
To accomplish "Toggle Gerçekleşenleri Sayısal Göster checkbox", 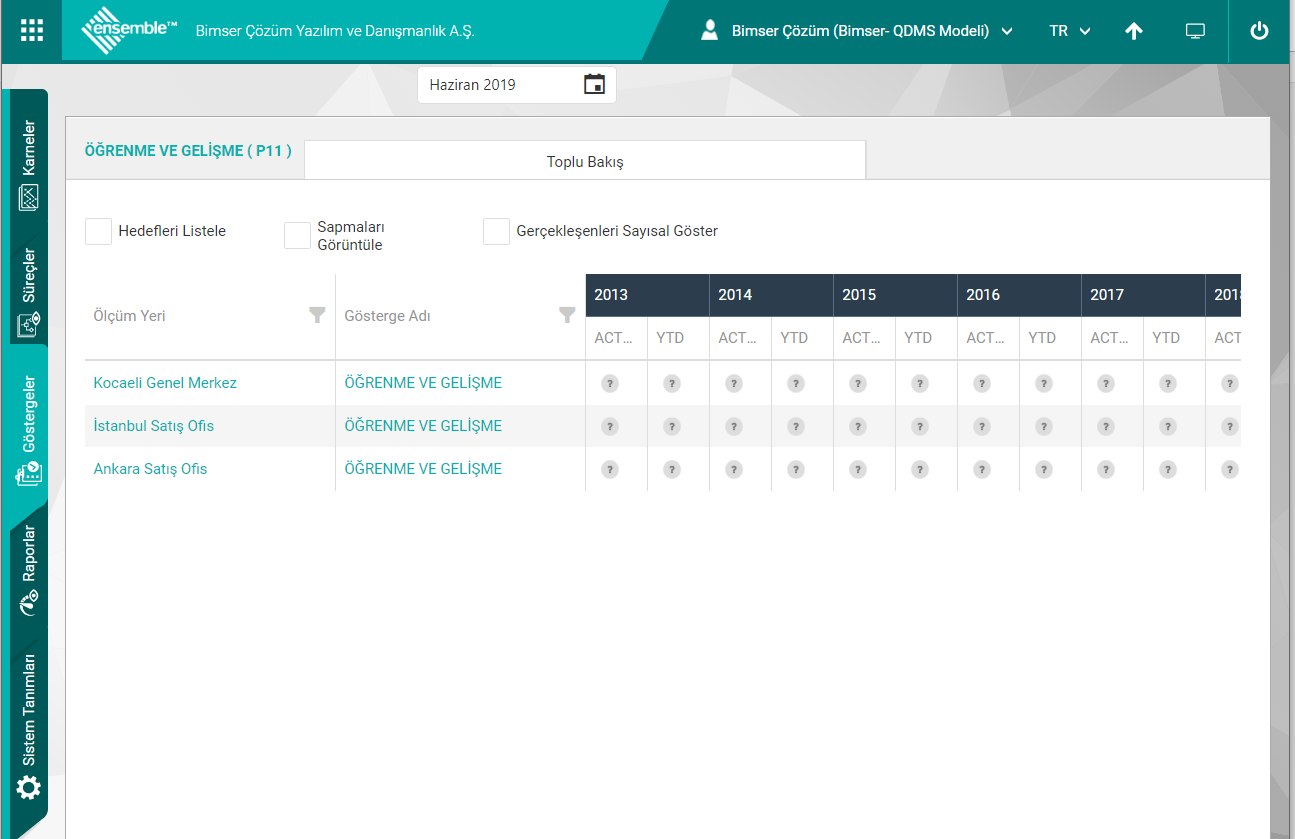I will click(496, 231).
